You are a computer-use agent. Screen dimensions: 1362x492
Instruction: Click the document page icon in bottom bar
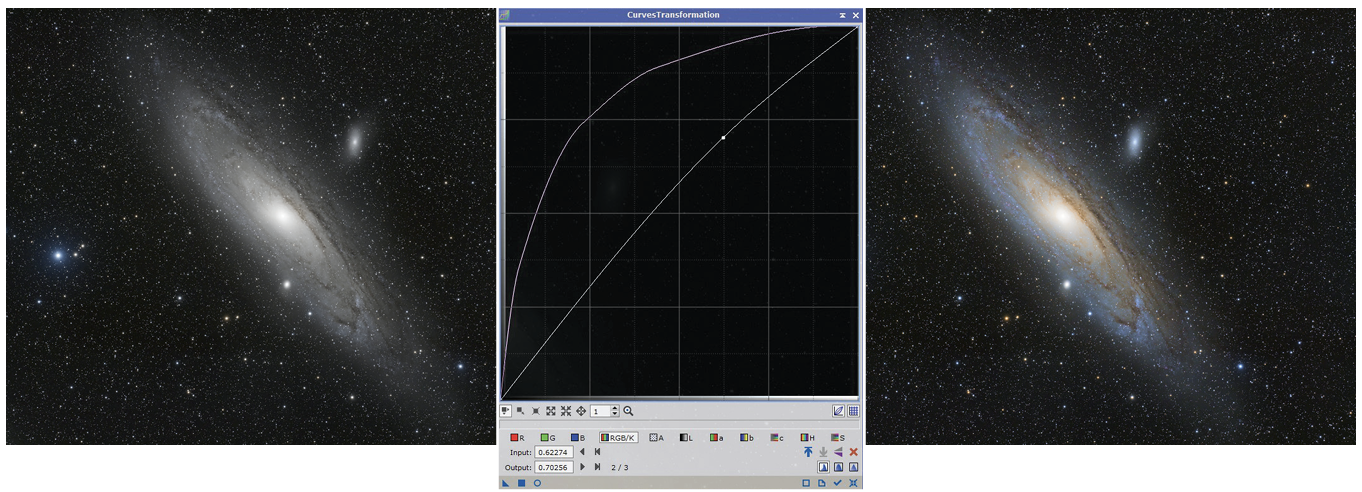point(822,483)
